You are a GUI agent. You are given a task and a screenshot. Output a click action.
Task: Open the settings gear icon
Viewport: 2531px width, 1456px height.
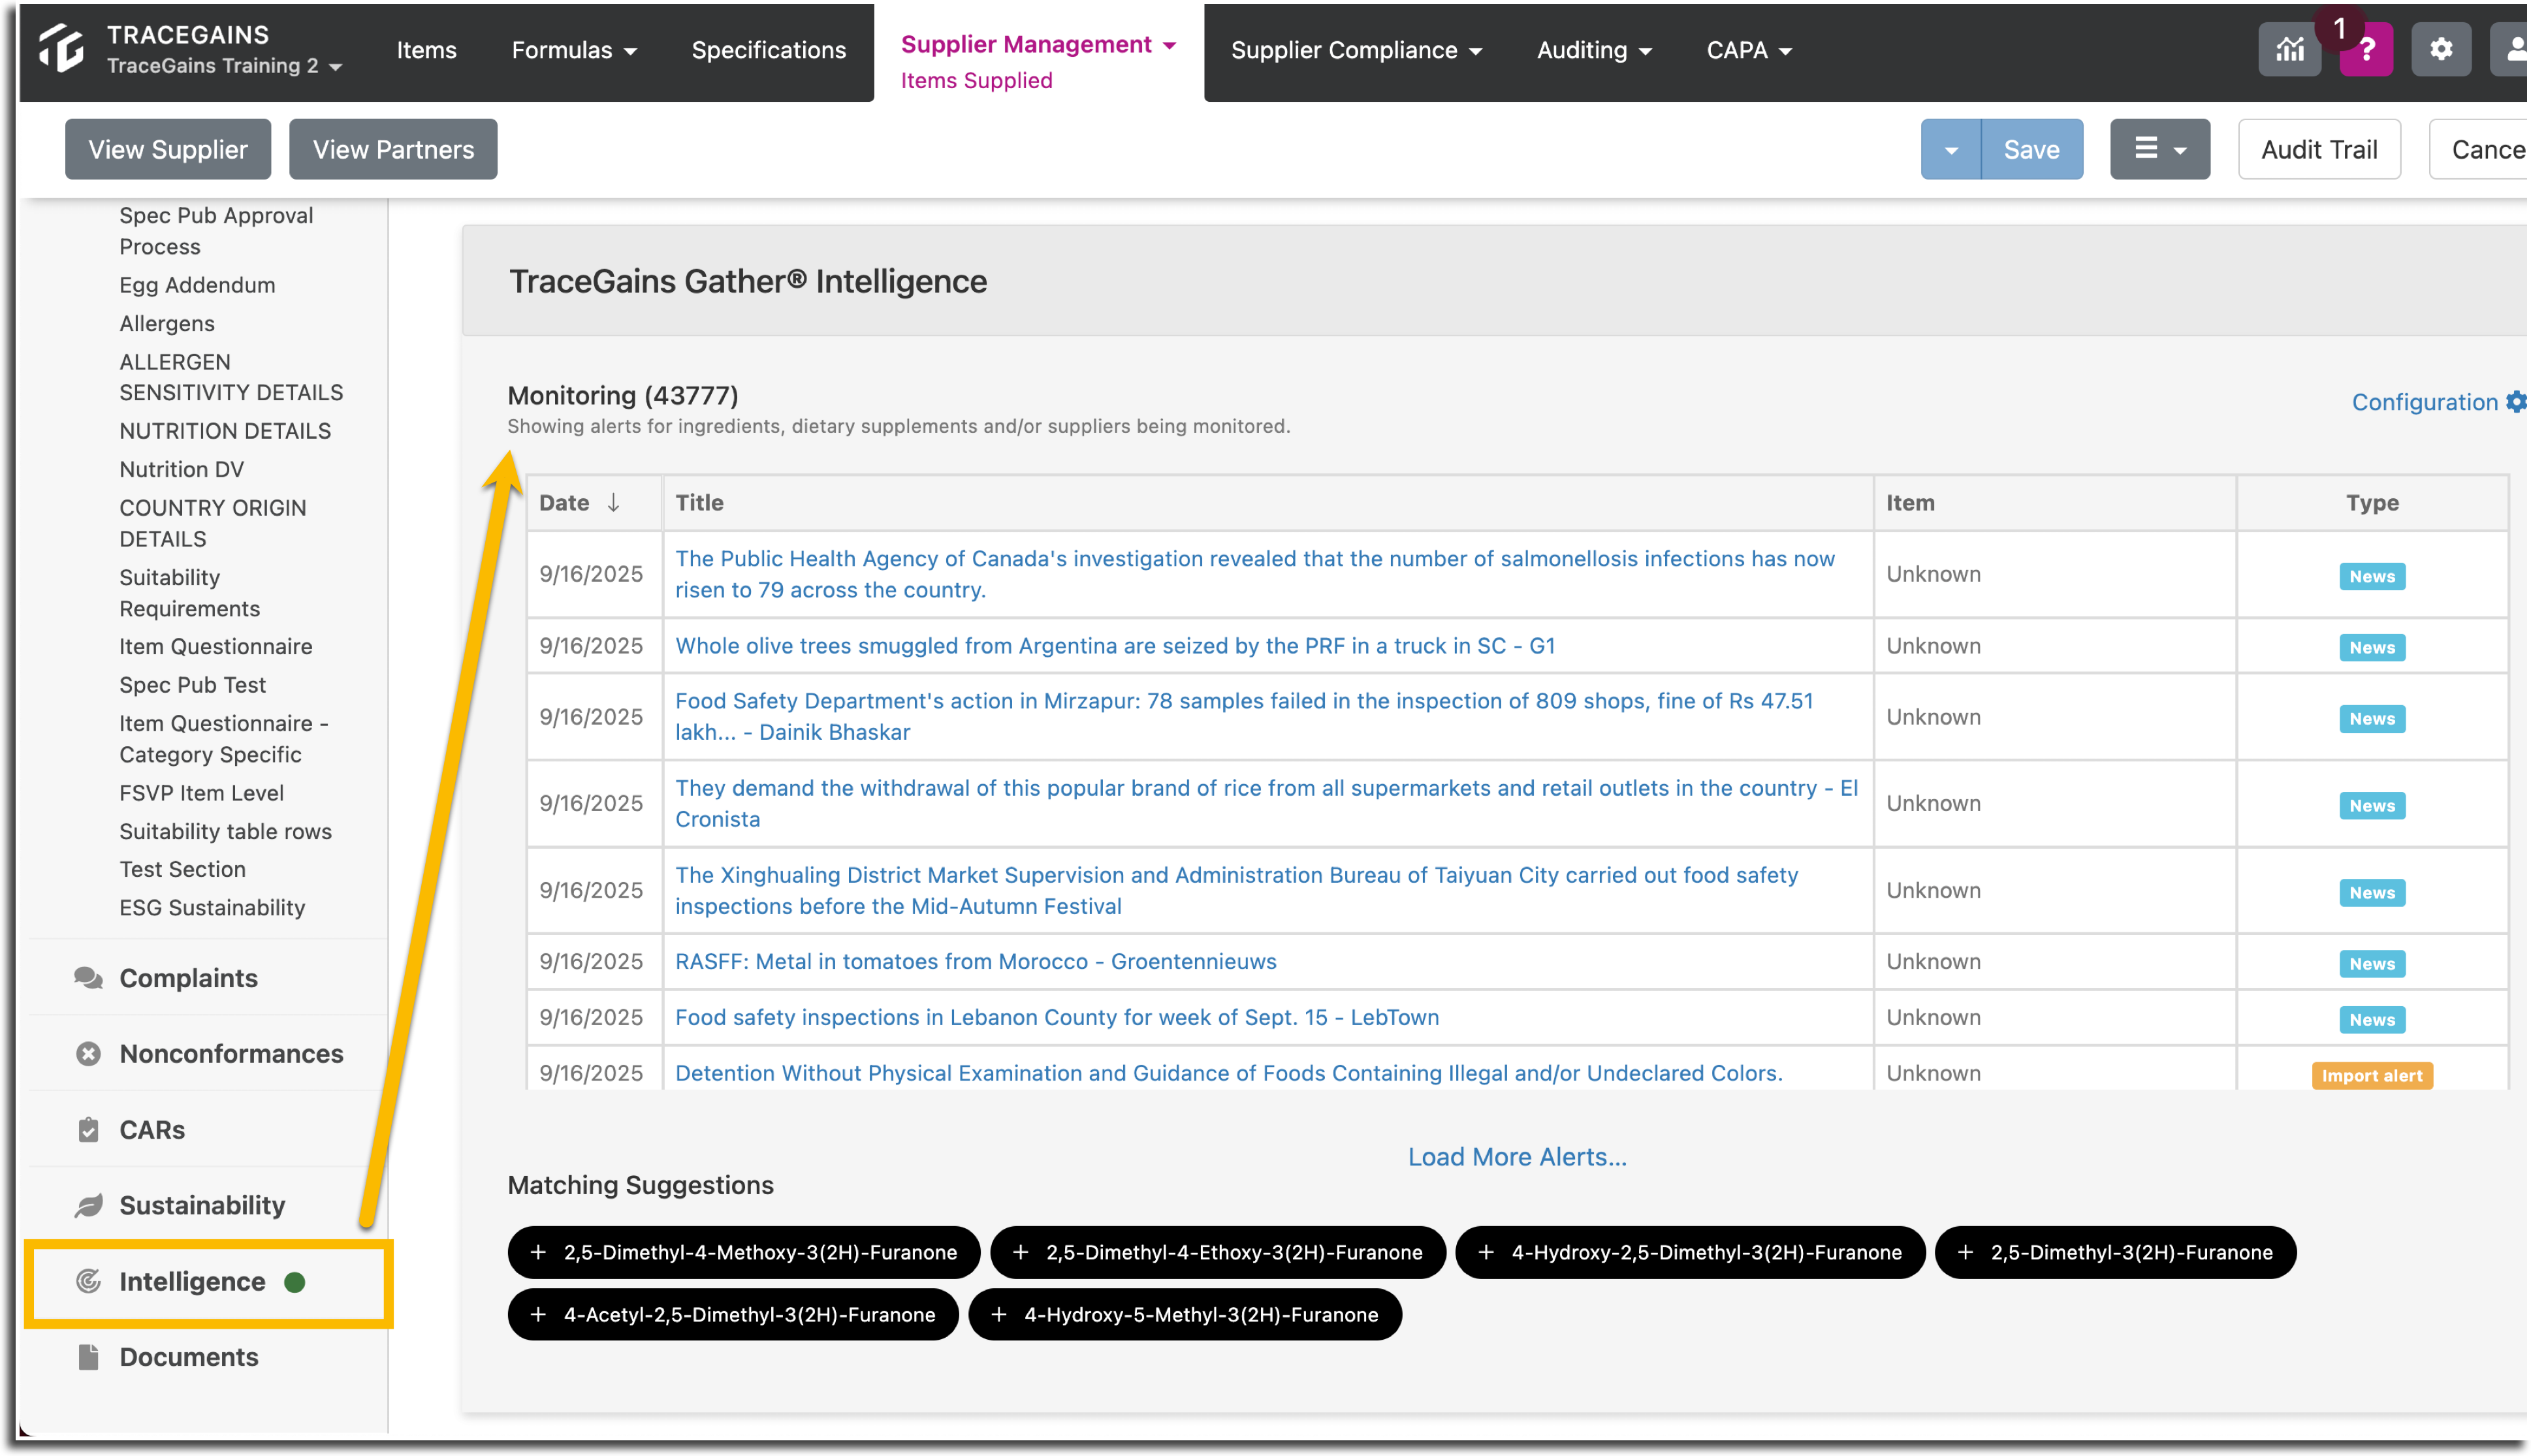(x=2441, y=49)
